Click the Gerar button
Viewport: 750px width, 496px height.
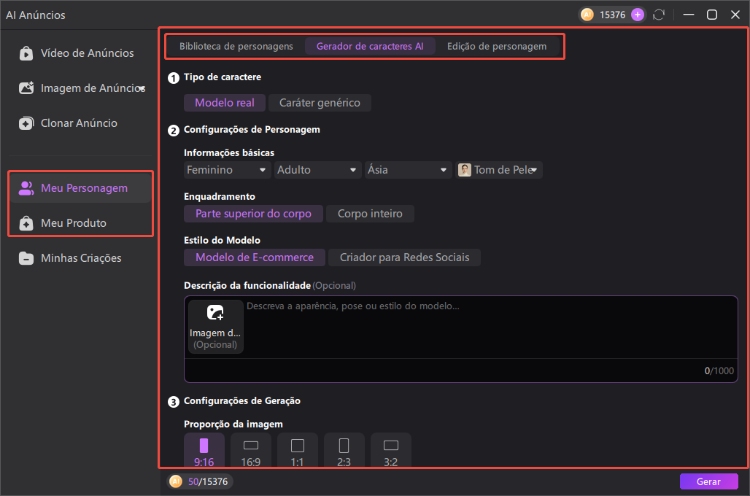click(708, 482)
